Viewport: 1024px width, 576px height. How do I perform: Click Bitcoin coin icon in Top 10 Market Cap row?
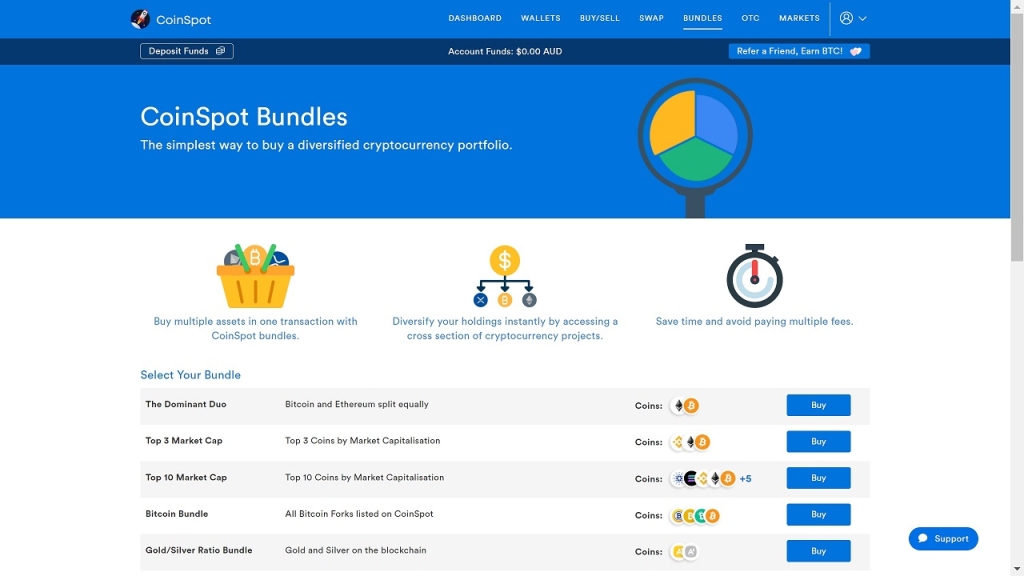pos(728,479)
